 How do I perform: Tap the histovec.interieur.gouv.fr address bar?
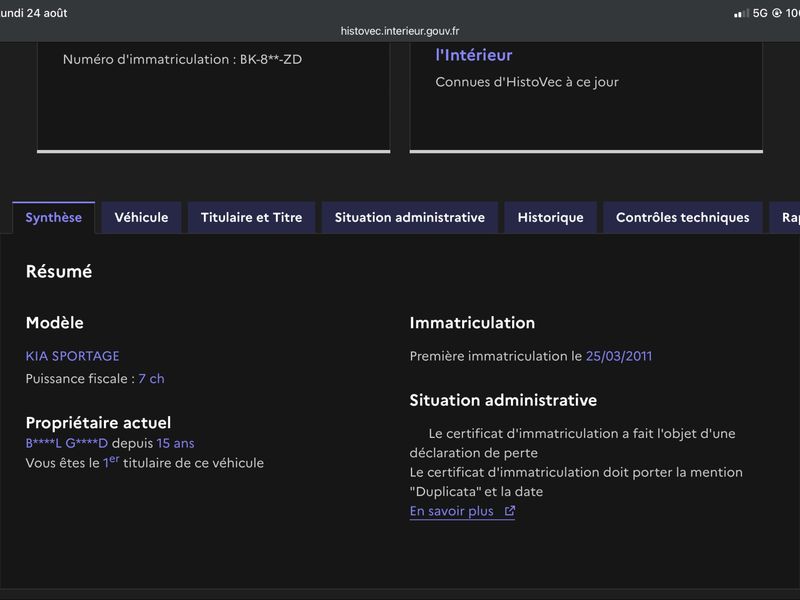pyautogui.click(x=400, y=31)
